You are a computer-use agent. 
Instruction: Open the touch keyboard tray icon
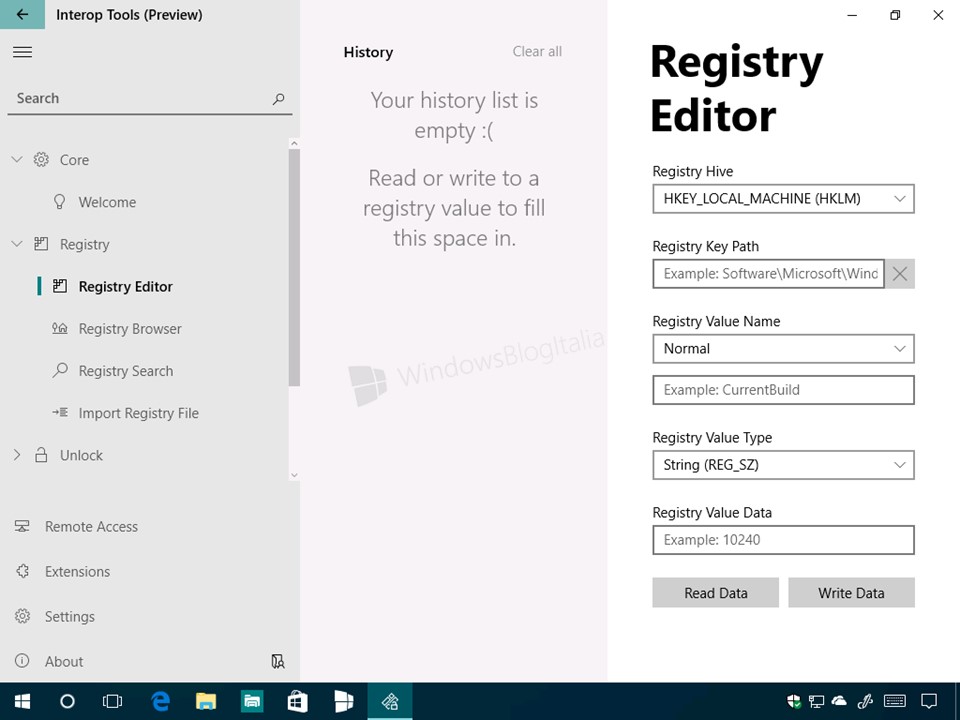coord(895,702)
